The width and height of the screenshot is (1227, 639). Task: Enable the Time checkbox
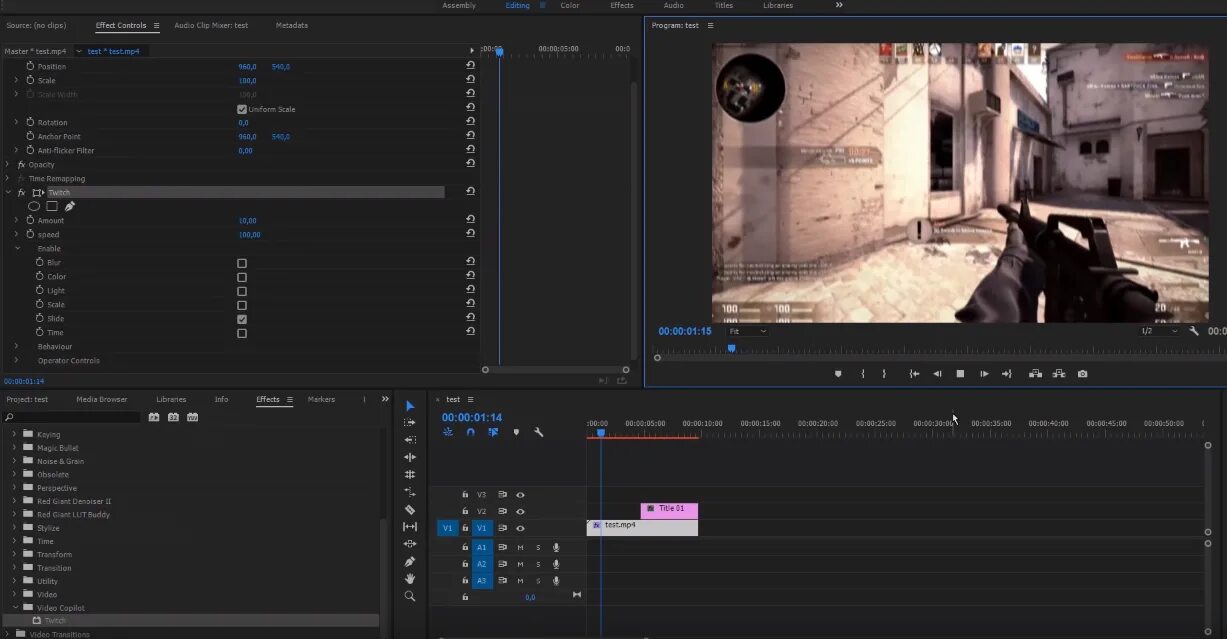point(242,333)
